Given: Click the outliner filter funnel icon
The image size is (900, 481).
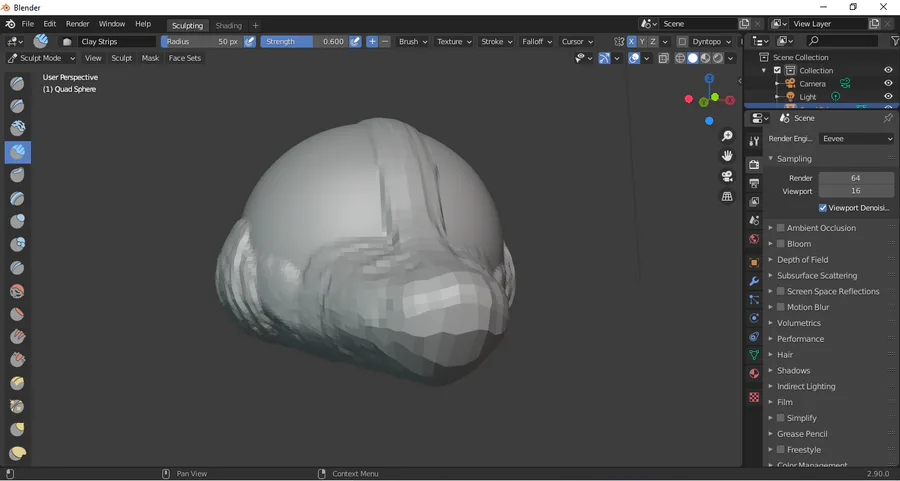Looking at the screenshot, I should [894, 41].
